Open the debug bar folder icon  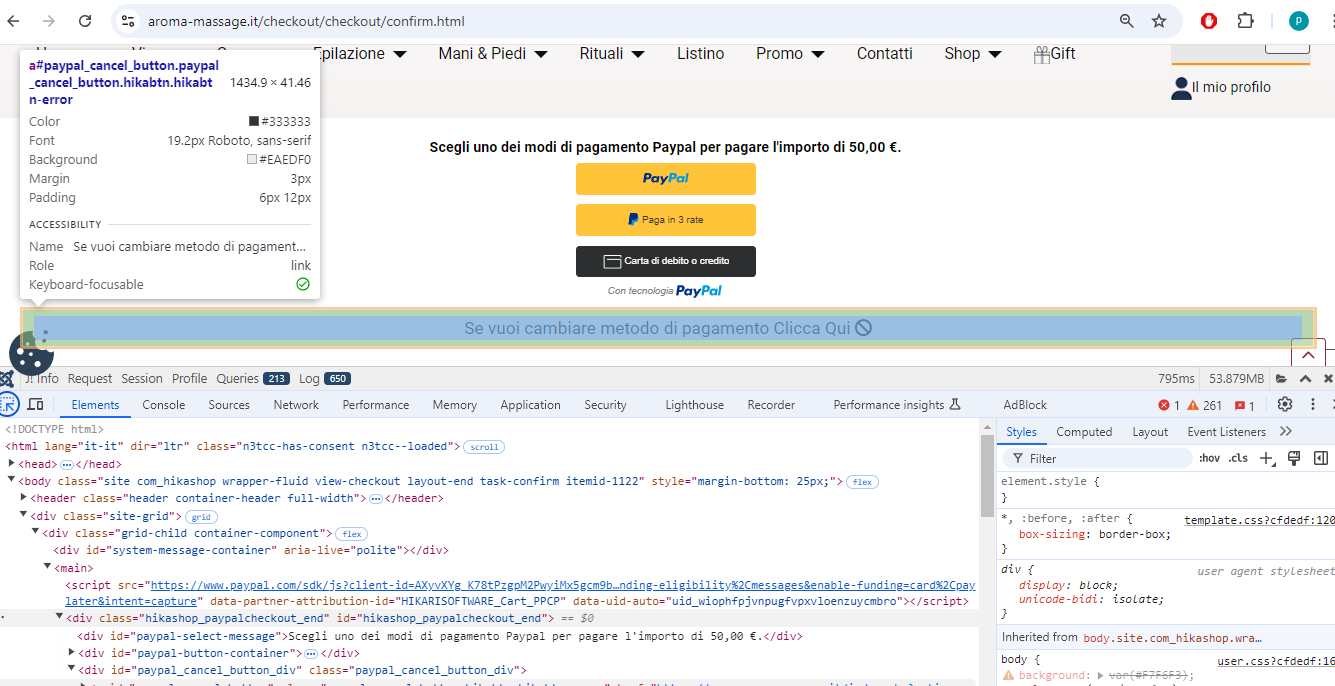coord(1281,379)
